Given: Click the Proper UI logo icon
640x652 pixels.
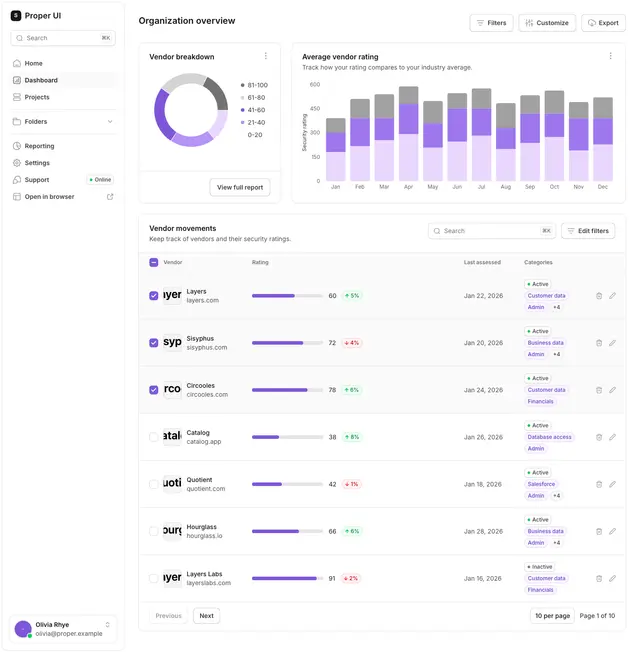Looking at the screenshot, I should (16, 16).
